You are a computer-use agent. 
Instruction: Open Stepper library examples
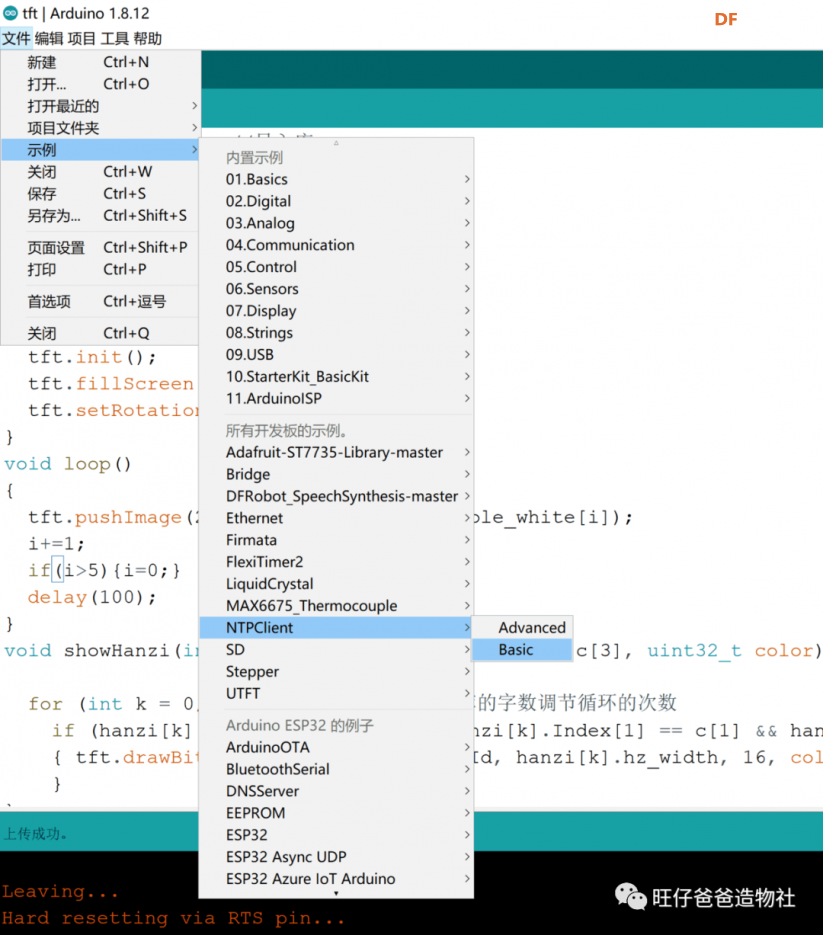point(336,671)
